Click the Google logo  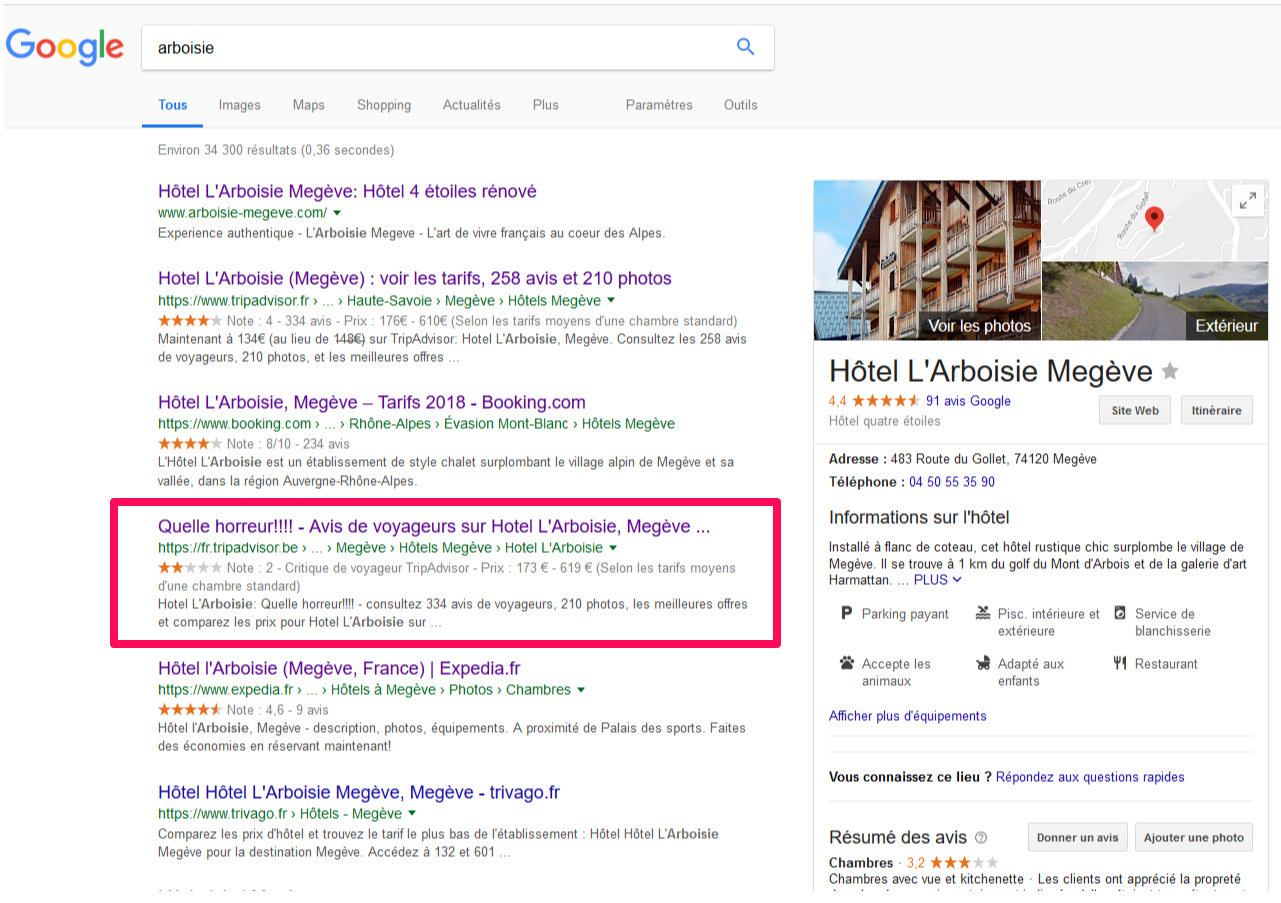pos(65,47)
